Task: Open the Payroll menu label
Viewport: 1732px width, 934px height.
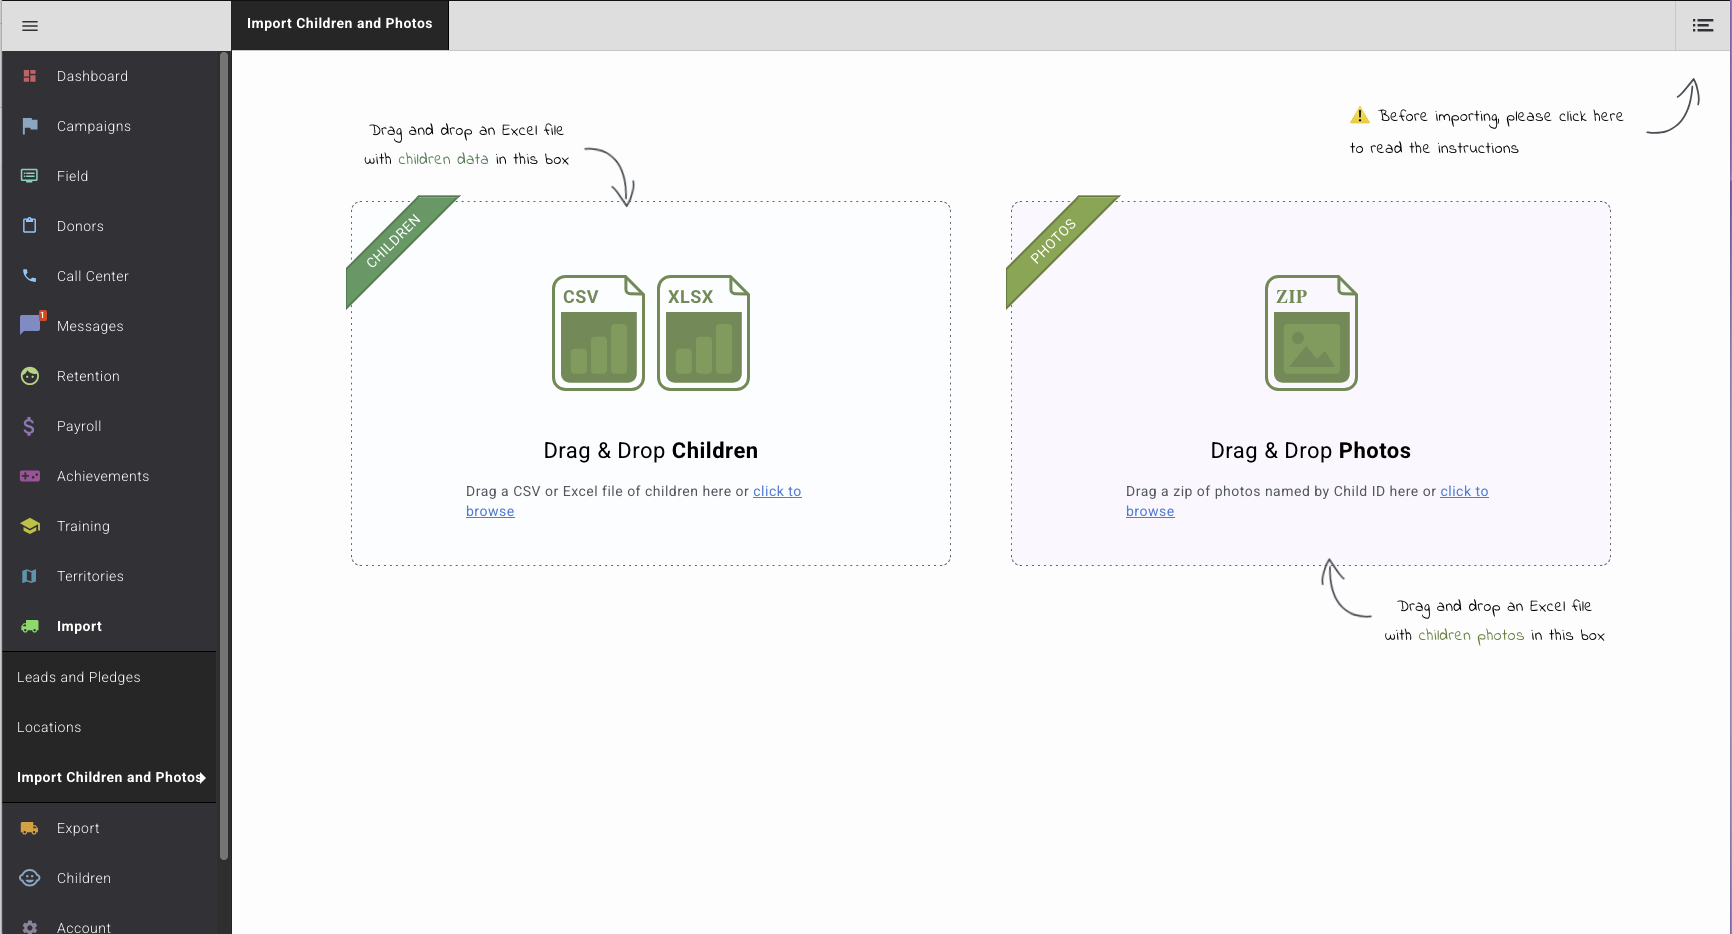Action: pos(79,426)
